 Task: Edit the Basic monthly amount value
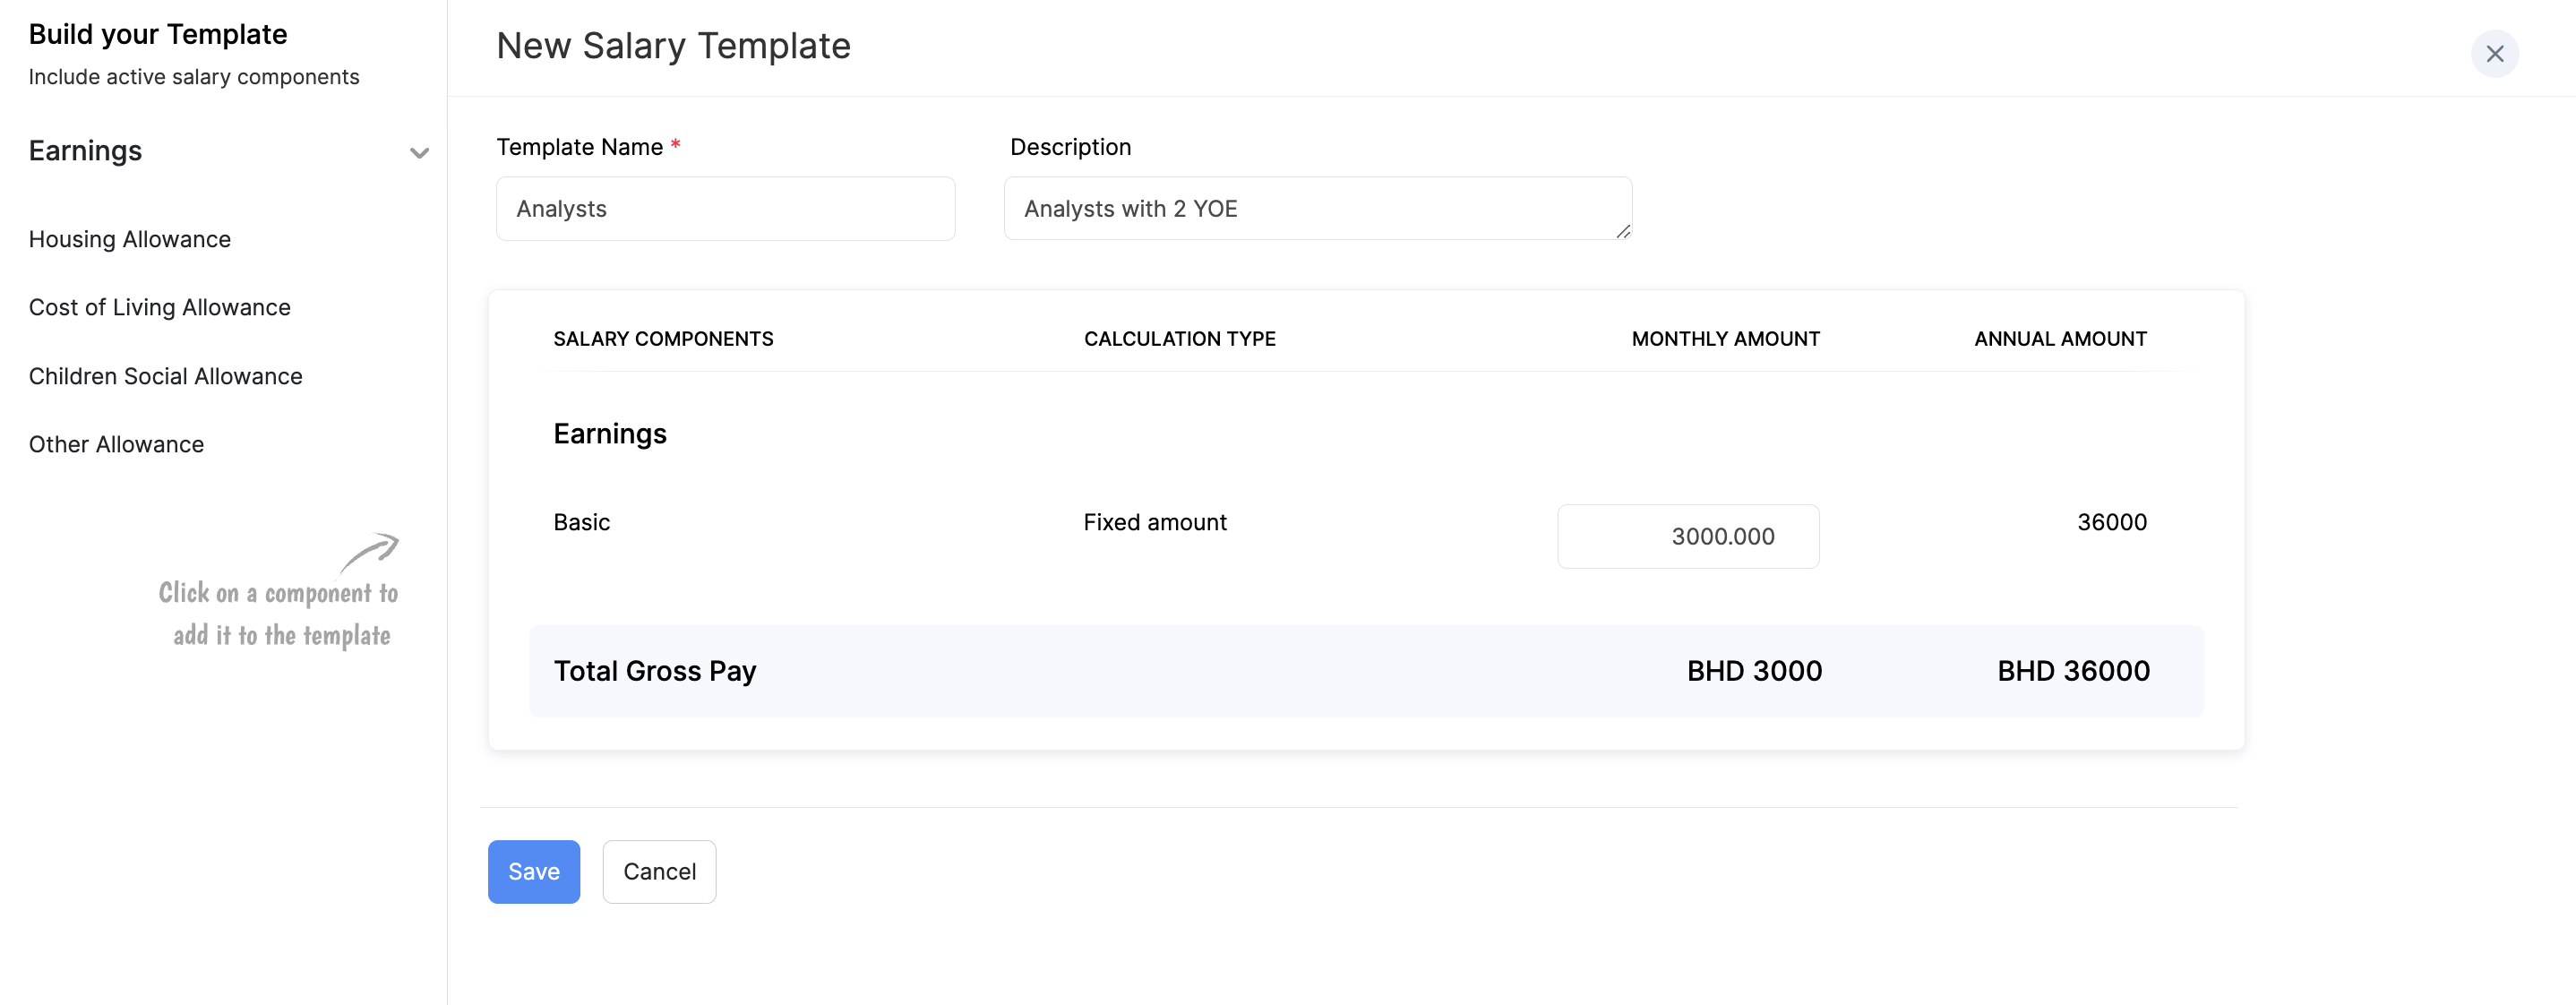(1688, 536)
